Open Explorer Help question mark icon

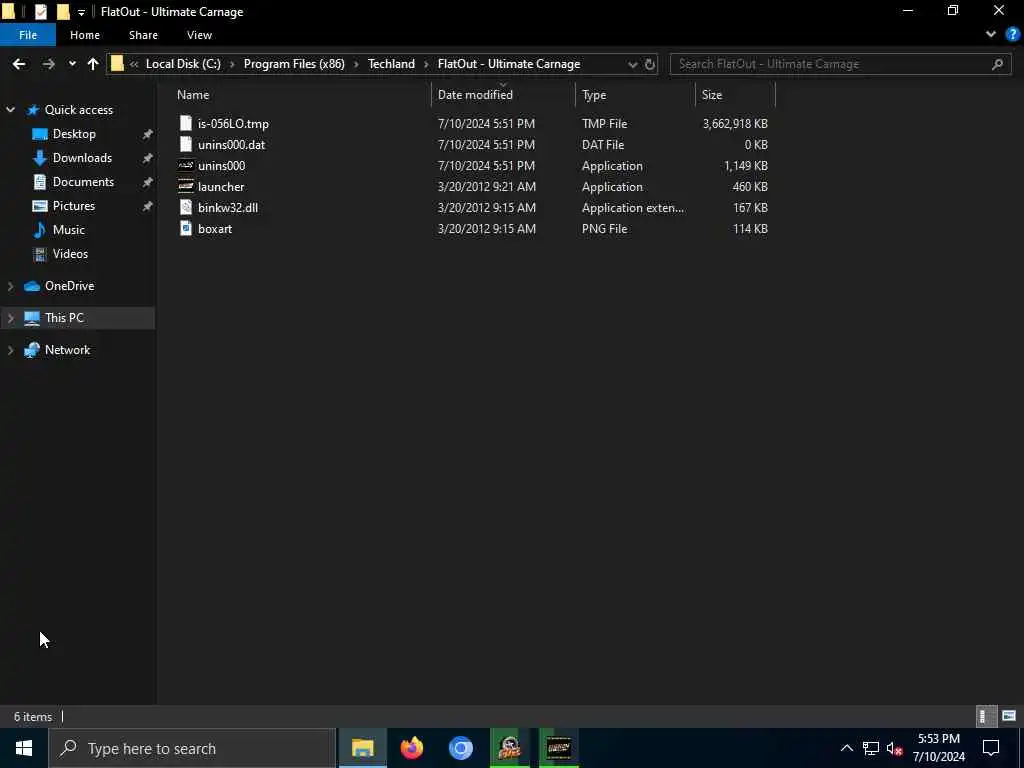[1013, 35]
